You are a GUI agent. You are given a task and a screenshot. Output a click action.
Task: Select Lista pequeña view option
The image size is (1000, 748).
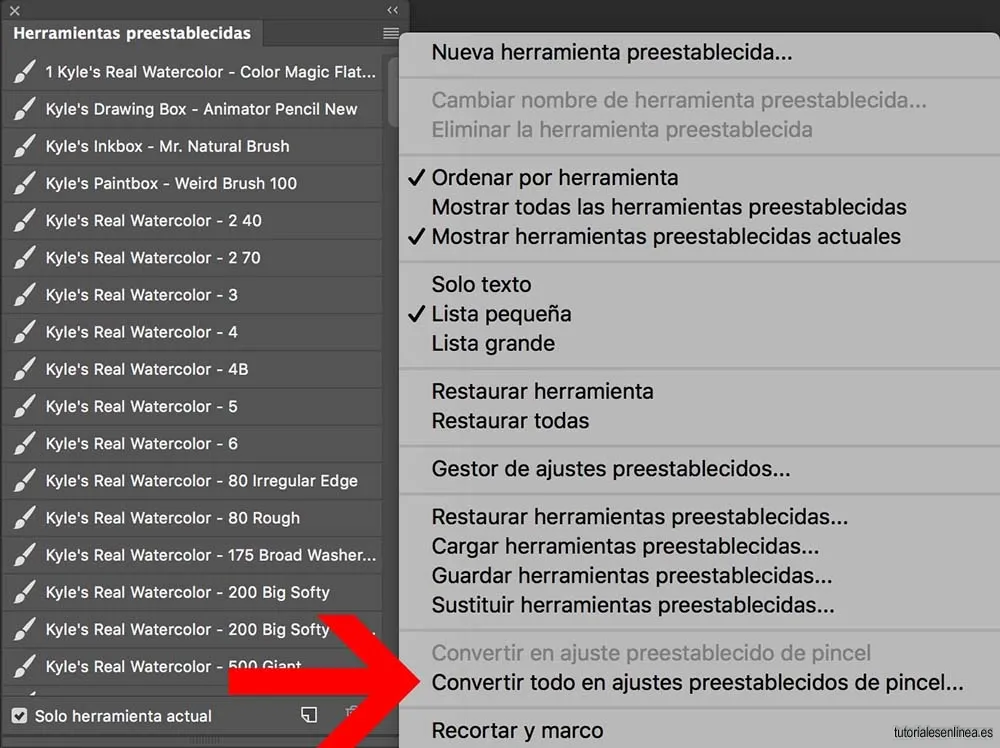tap(501, 314)
